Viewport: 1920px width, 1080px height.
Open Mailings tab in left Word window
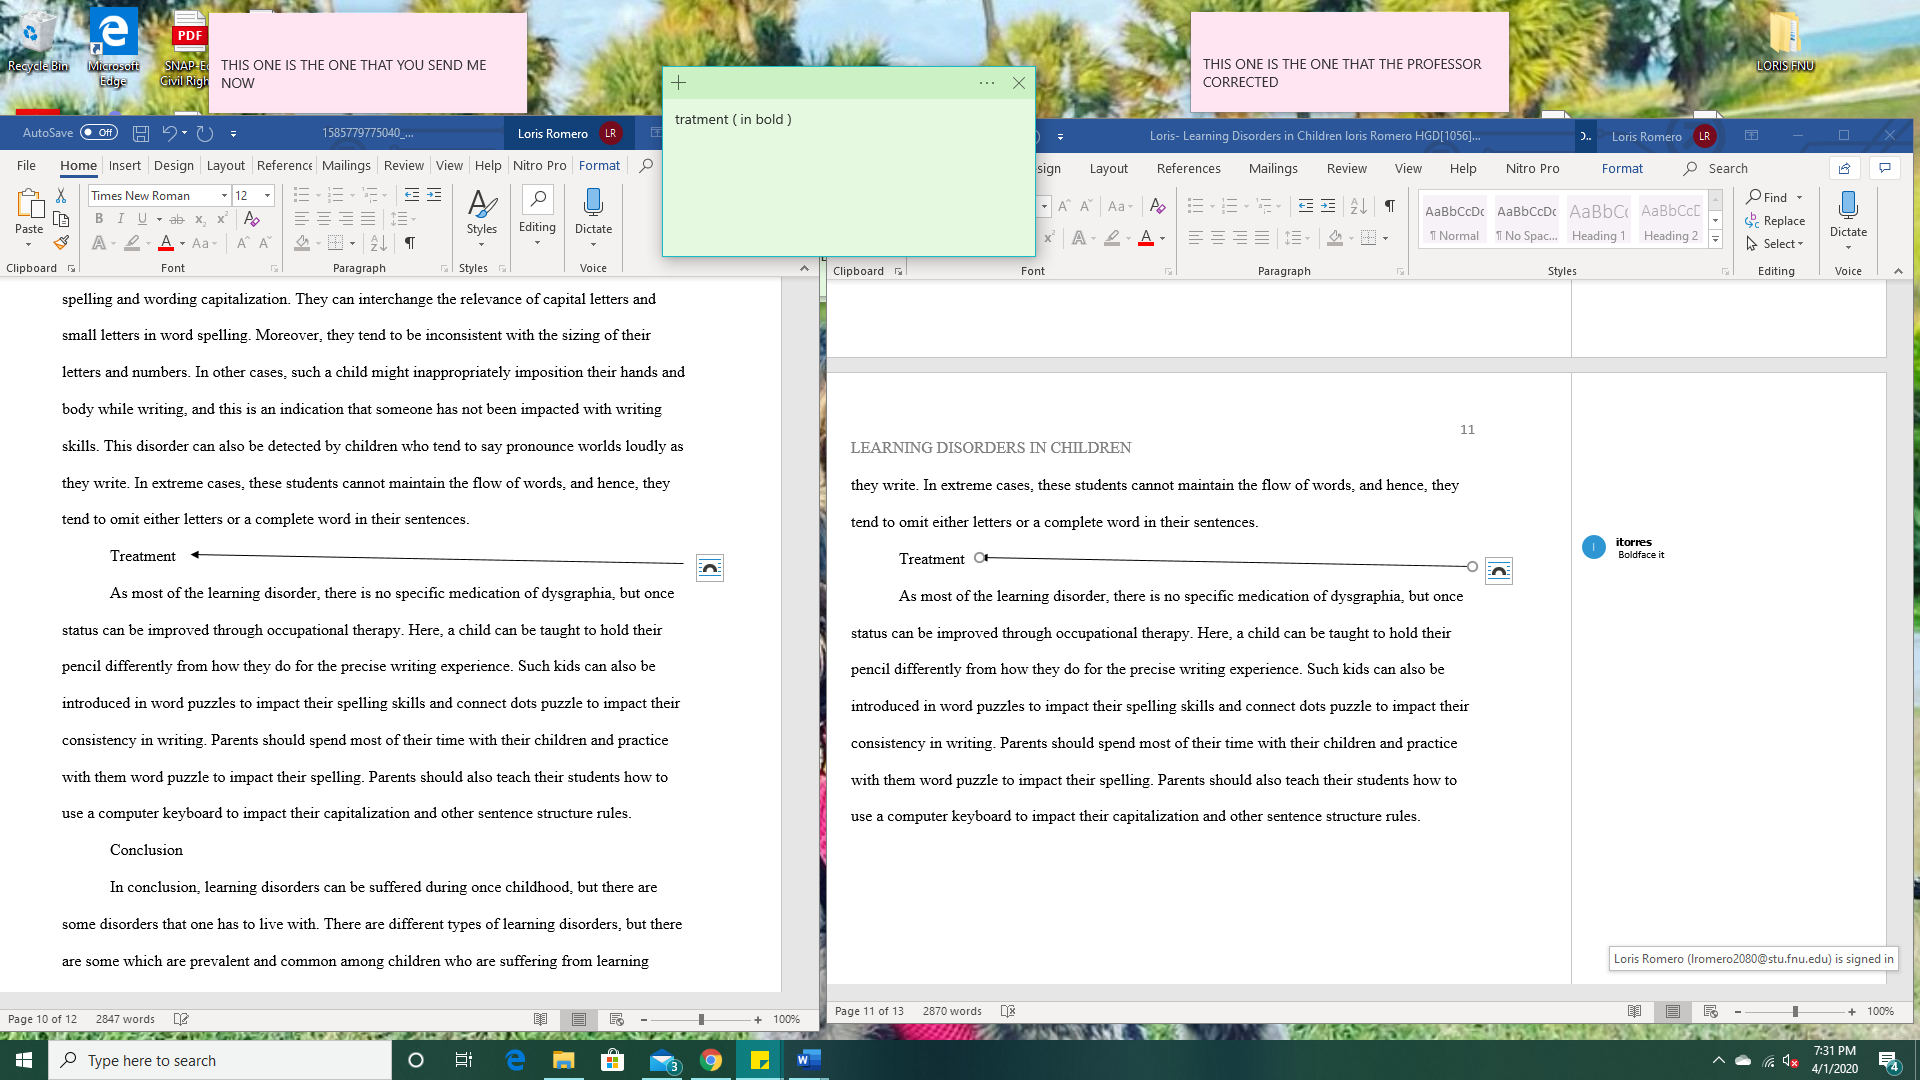(346, 166)
